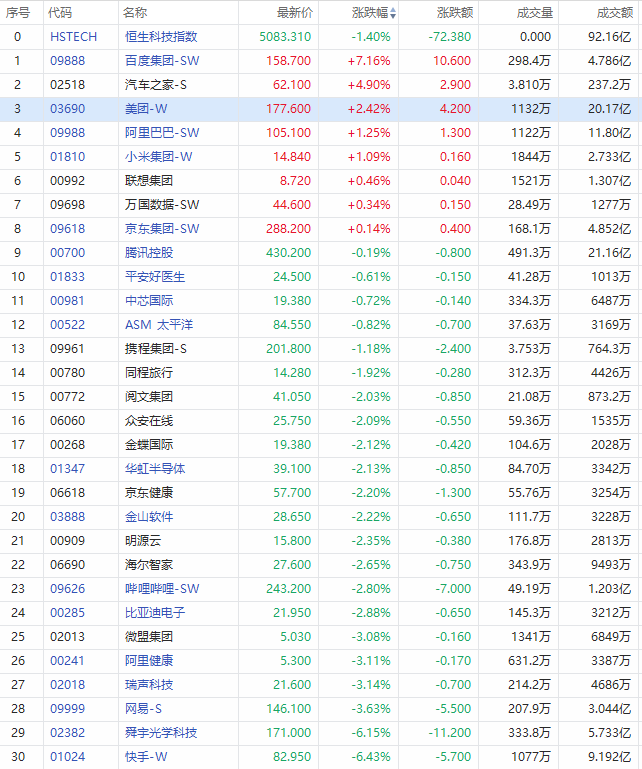Click 快手-W turnover 9.192亿

coord(610,758)
